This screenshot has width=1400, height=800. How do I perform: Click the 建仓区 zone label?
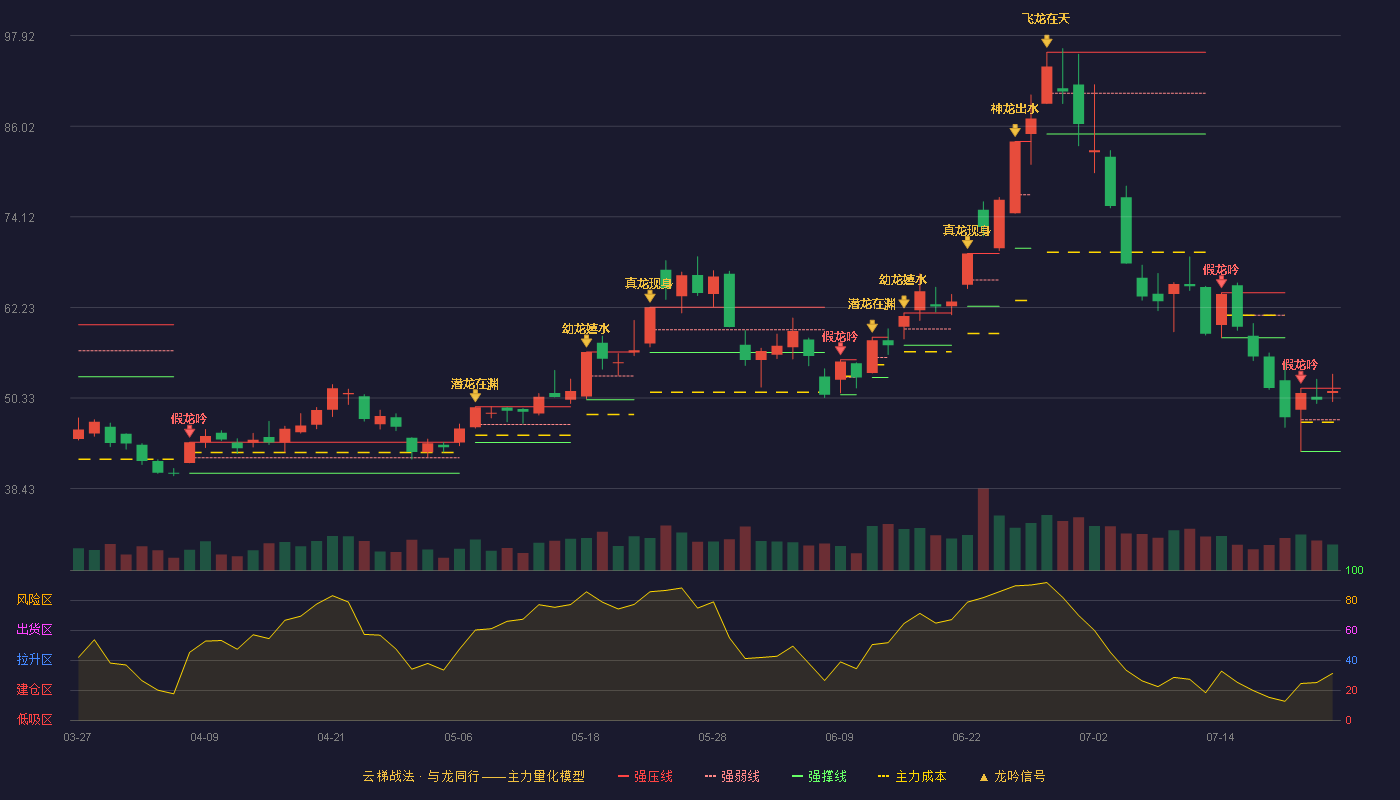click(x=34, y=690)
